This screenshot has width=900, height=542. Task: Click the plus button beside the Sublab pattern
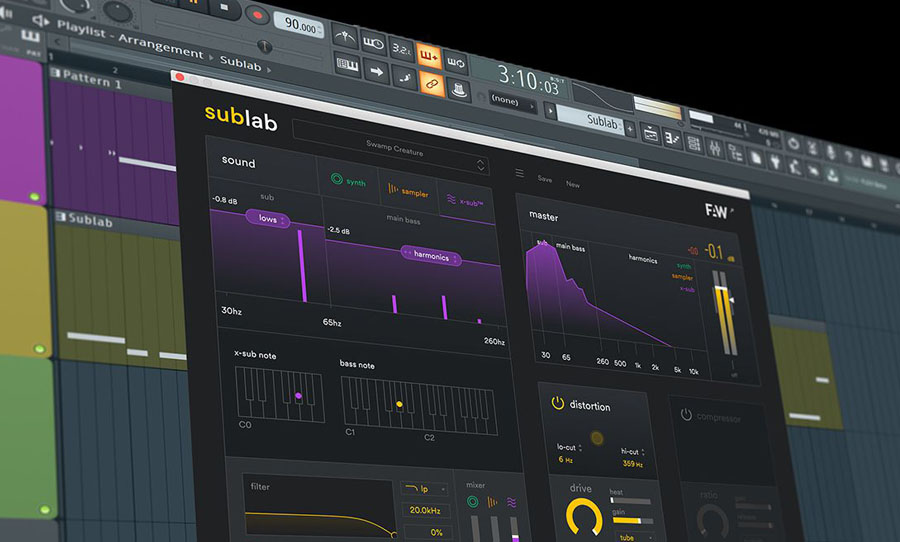tap(630, 129)
